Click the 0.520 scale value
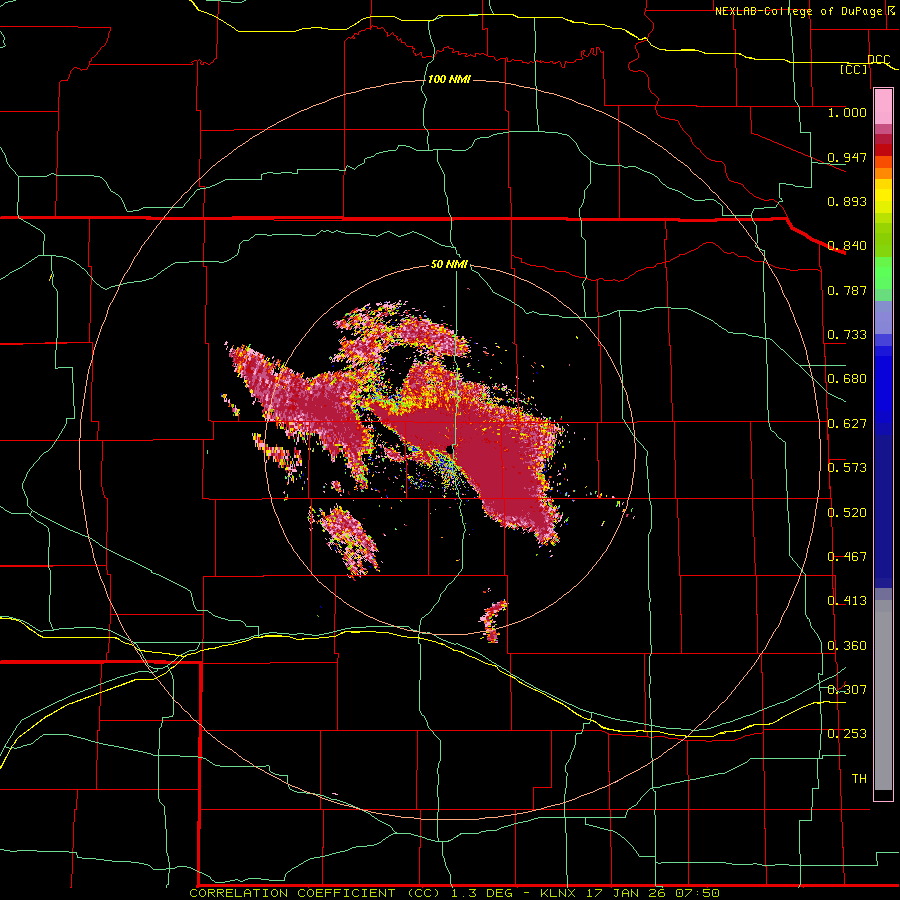Viewport: 900px width, 900px height. [847, 513]
